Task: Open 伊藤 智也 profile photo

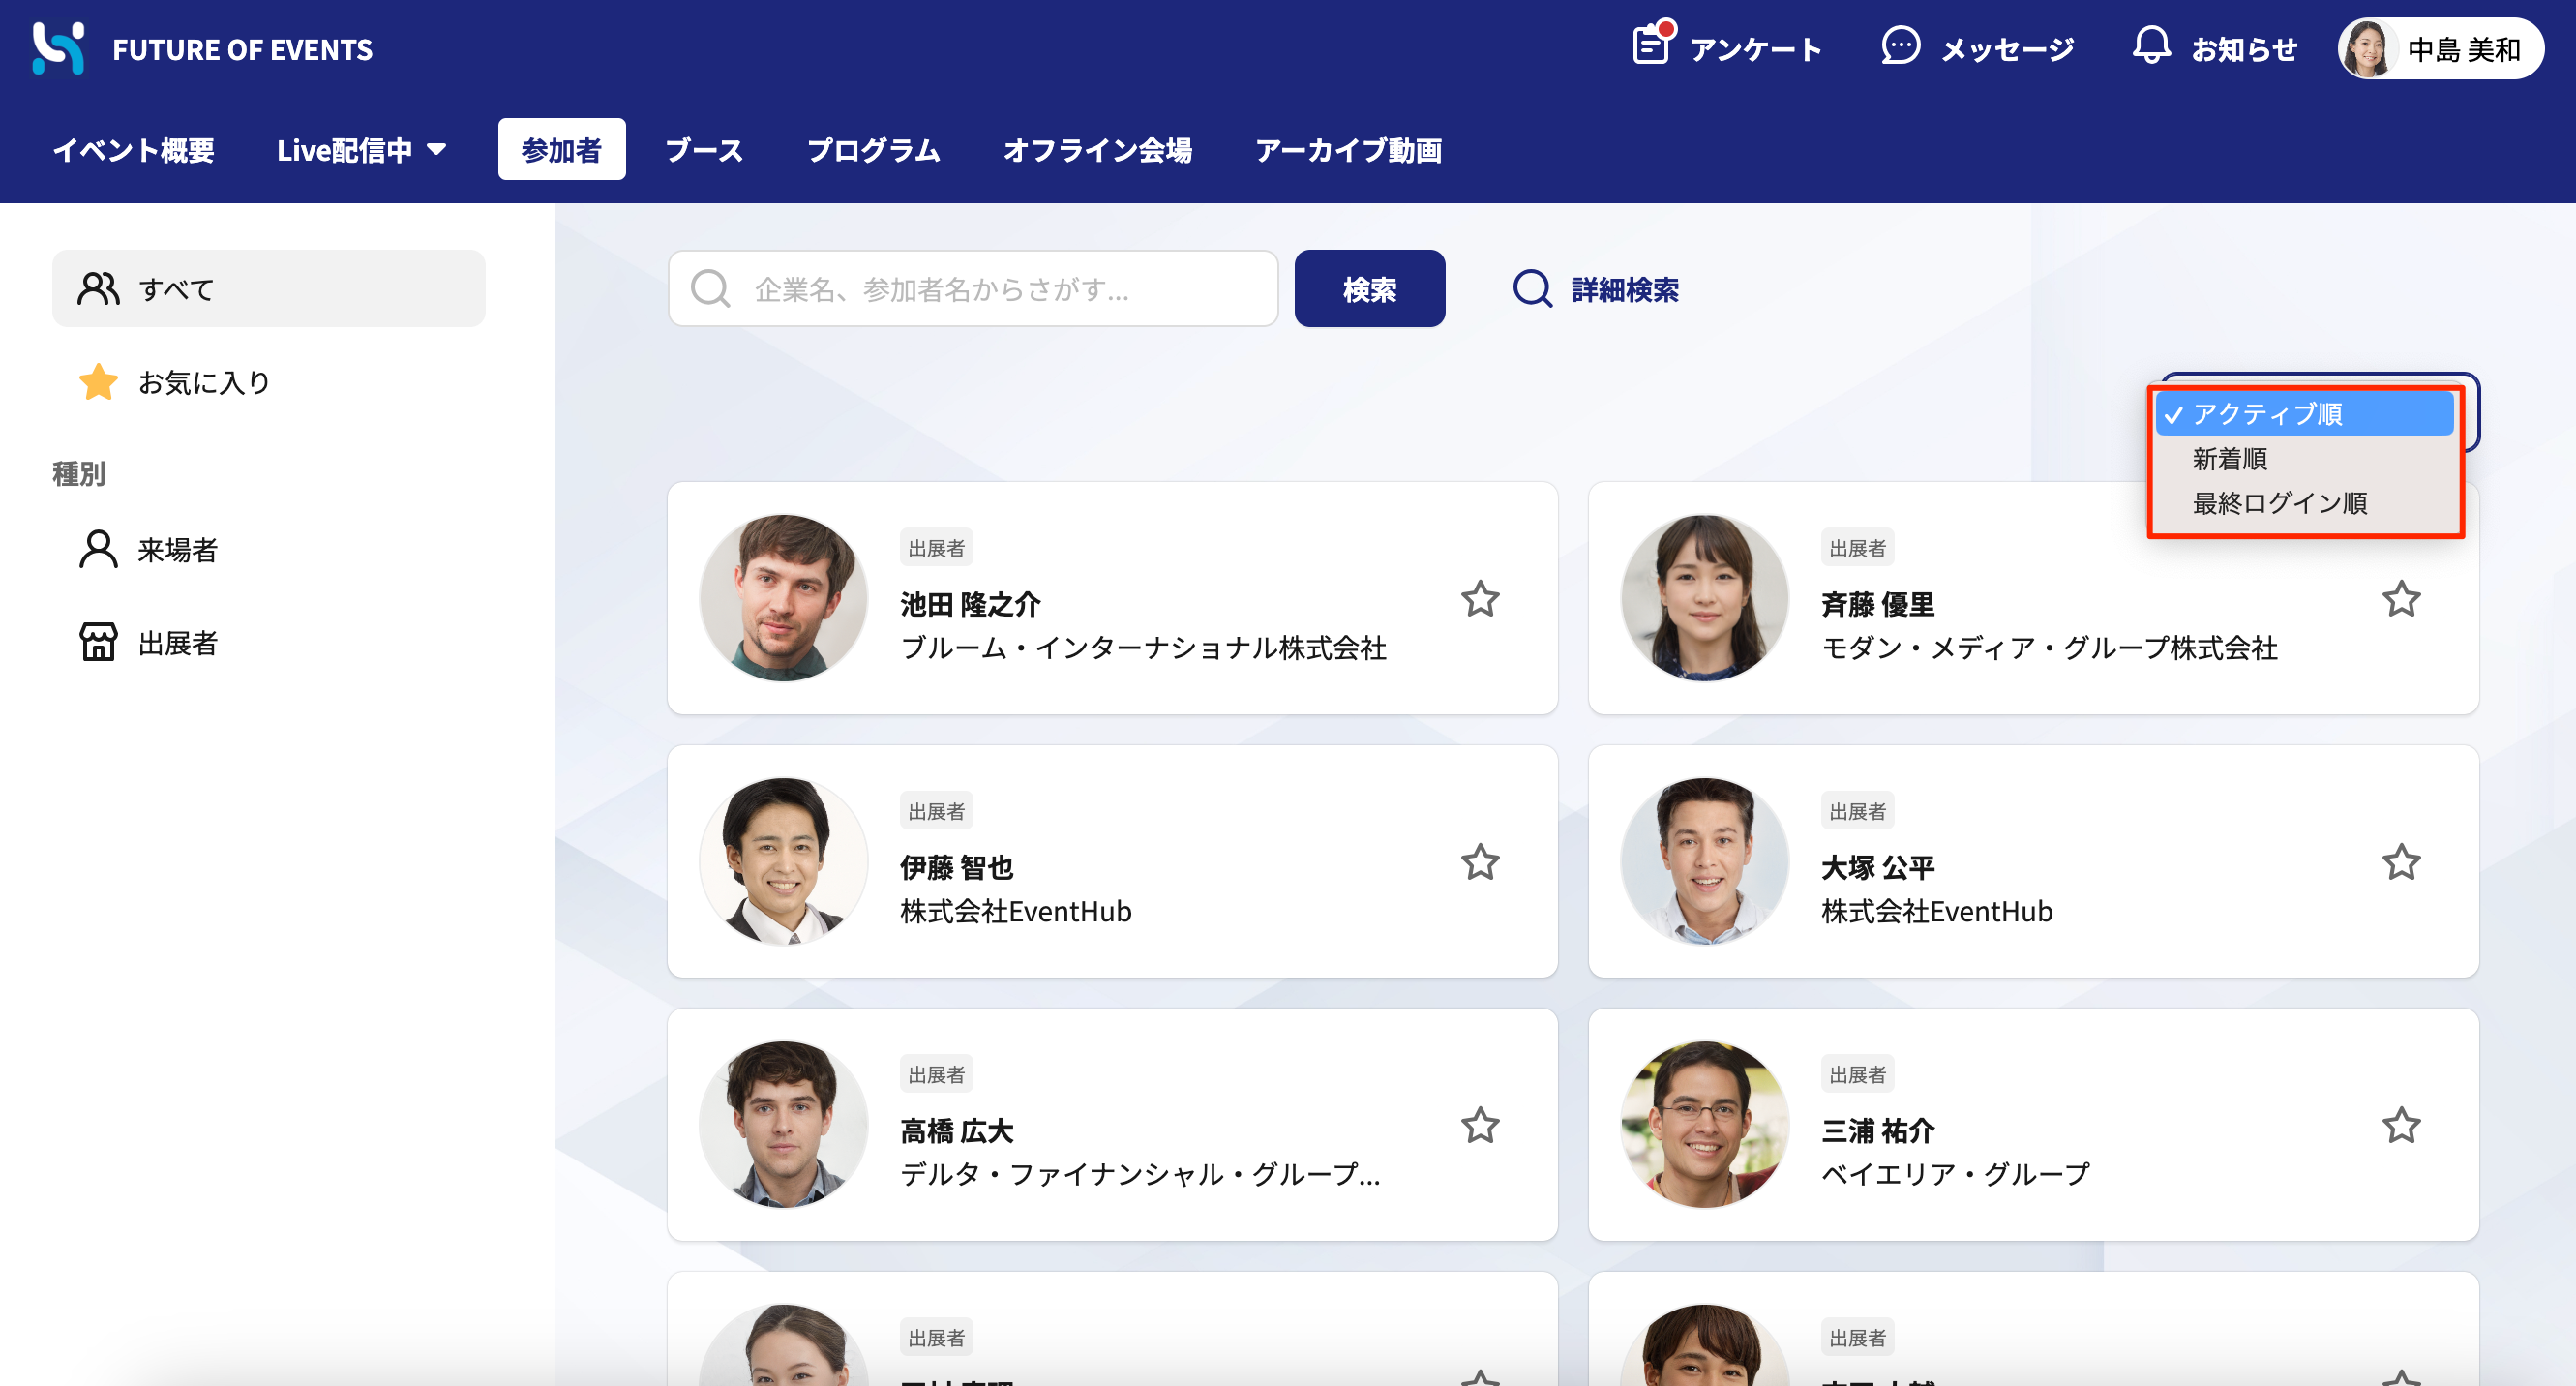Action: [x=783, y=861]
